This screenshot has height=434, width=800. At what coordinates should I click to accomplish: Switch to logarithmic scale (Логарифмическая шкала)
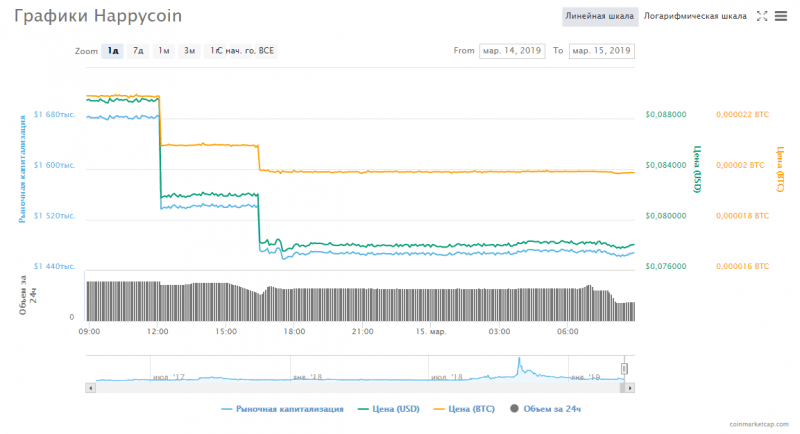[695, 16]
